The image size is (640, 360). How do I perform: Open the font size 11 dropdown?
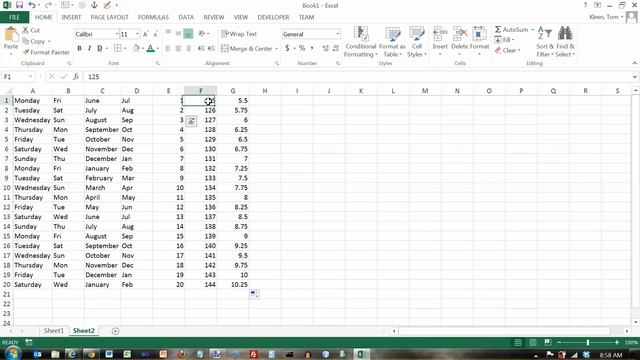coord(138,34)
